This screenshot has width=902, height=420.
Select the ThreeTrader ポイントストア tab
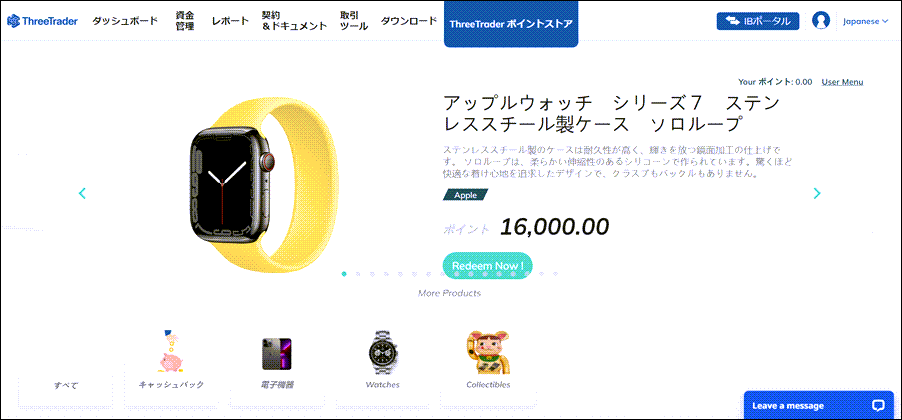(x=511, y=24)
